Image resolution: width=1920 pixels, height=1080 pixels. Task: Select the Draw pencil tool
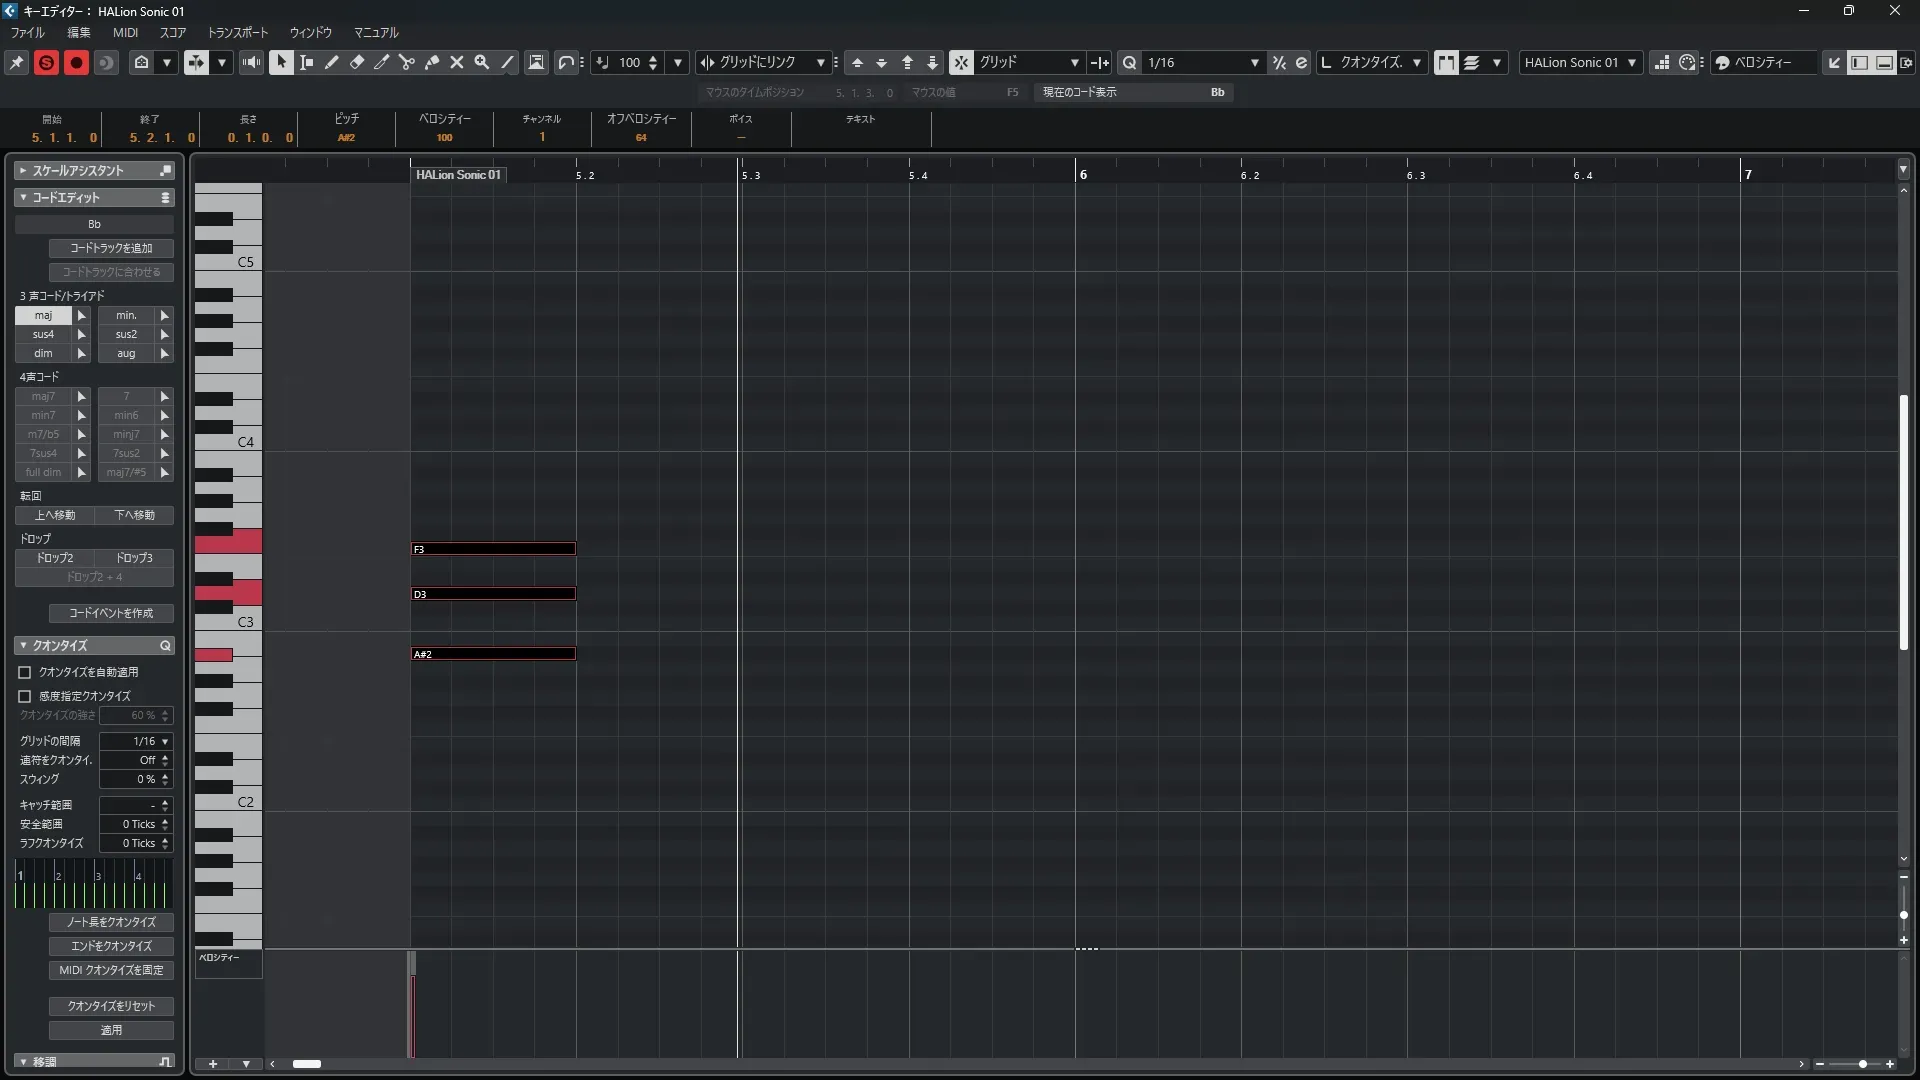(x=332, y=62)
